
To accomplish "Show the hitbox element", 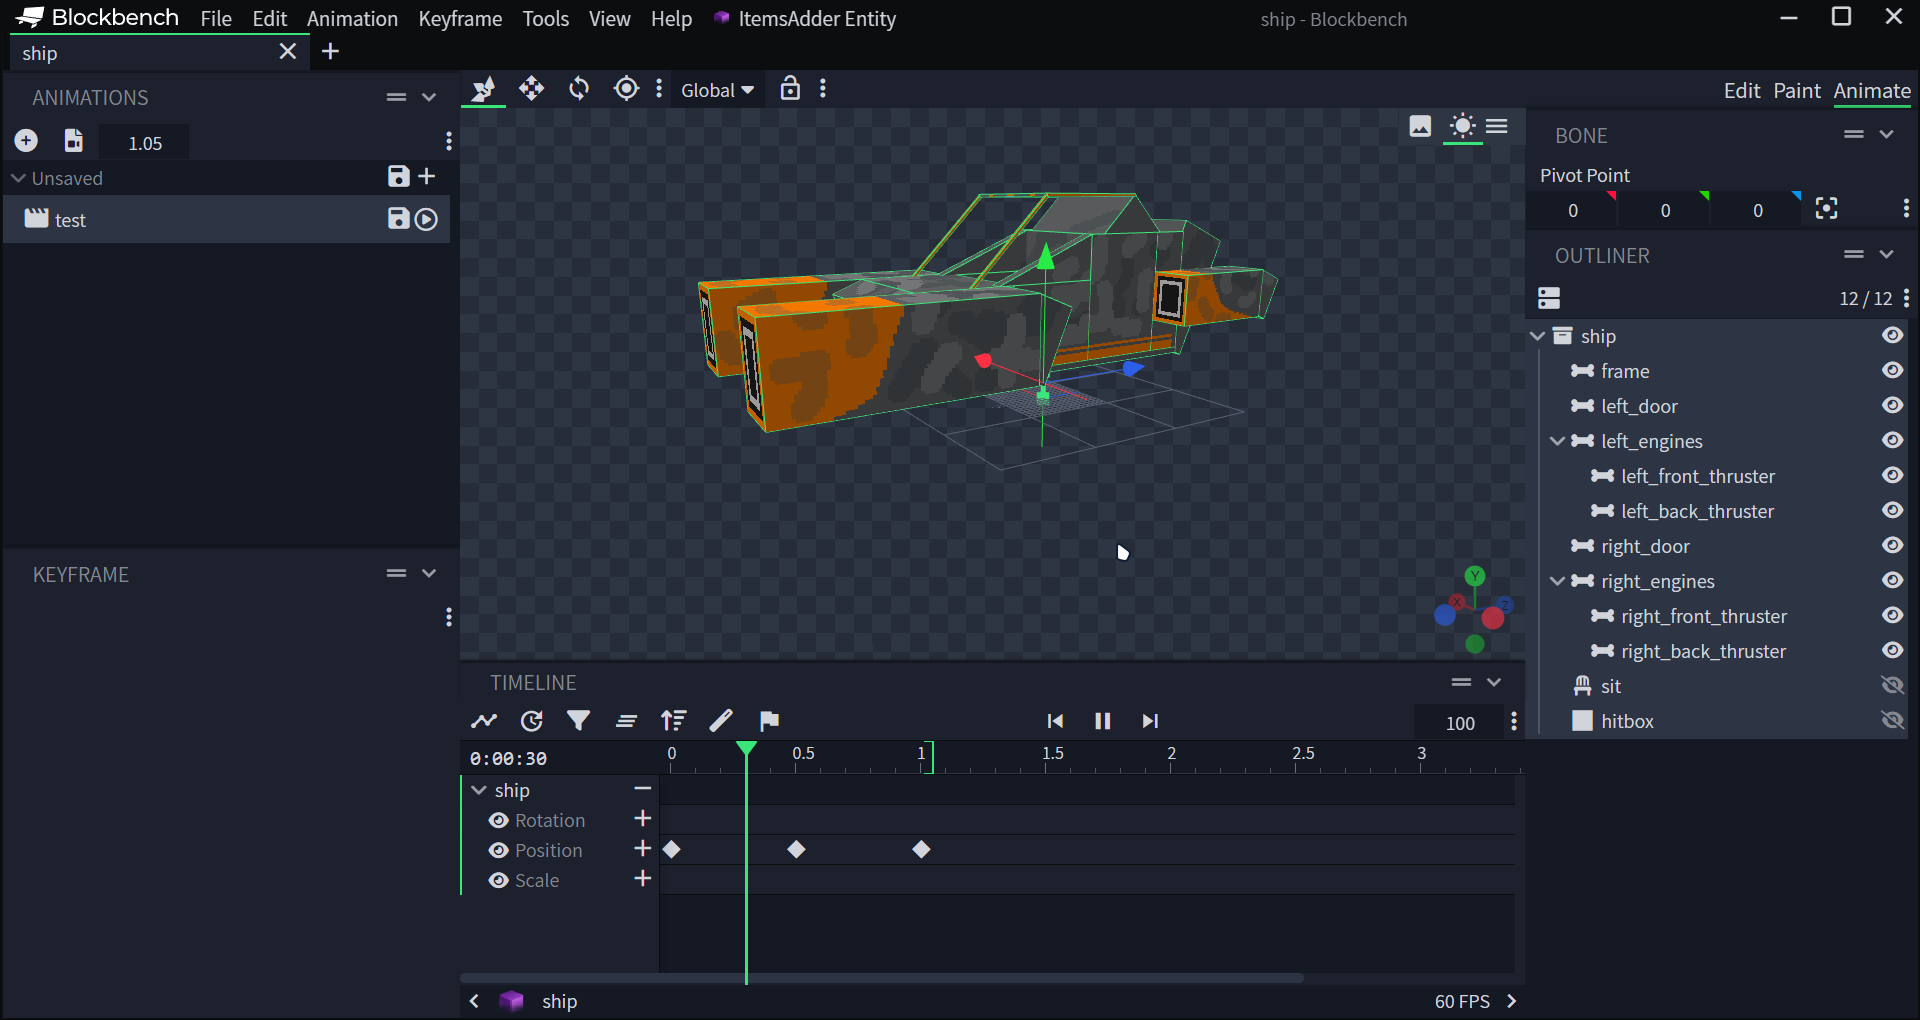I will [x=1892, y=721].
